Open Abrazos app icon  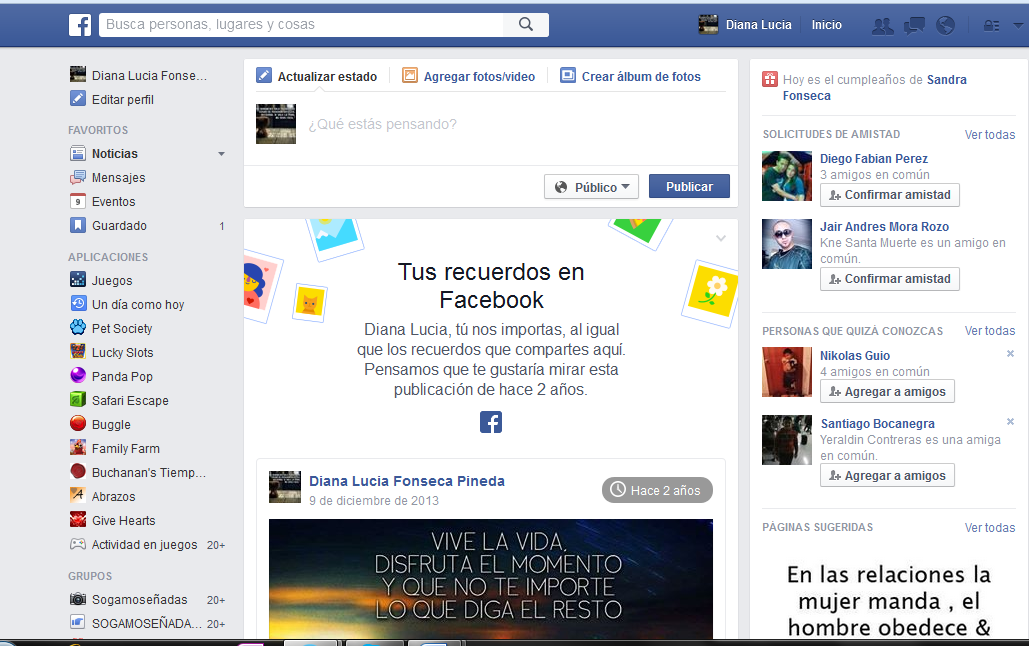[x=77, y=495]
